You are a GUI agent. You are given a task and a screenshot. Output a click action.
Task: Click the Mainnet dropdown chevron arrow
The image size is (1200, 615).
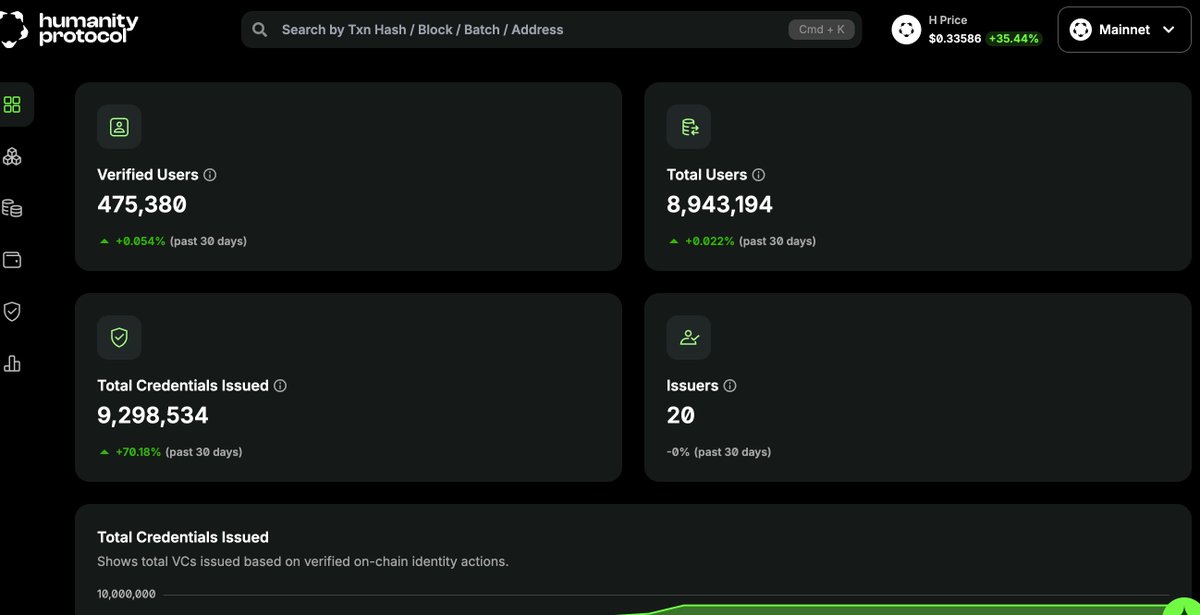click(x=1169, y=30)
